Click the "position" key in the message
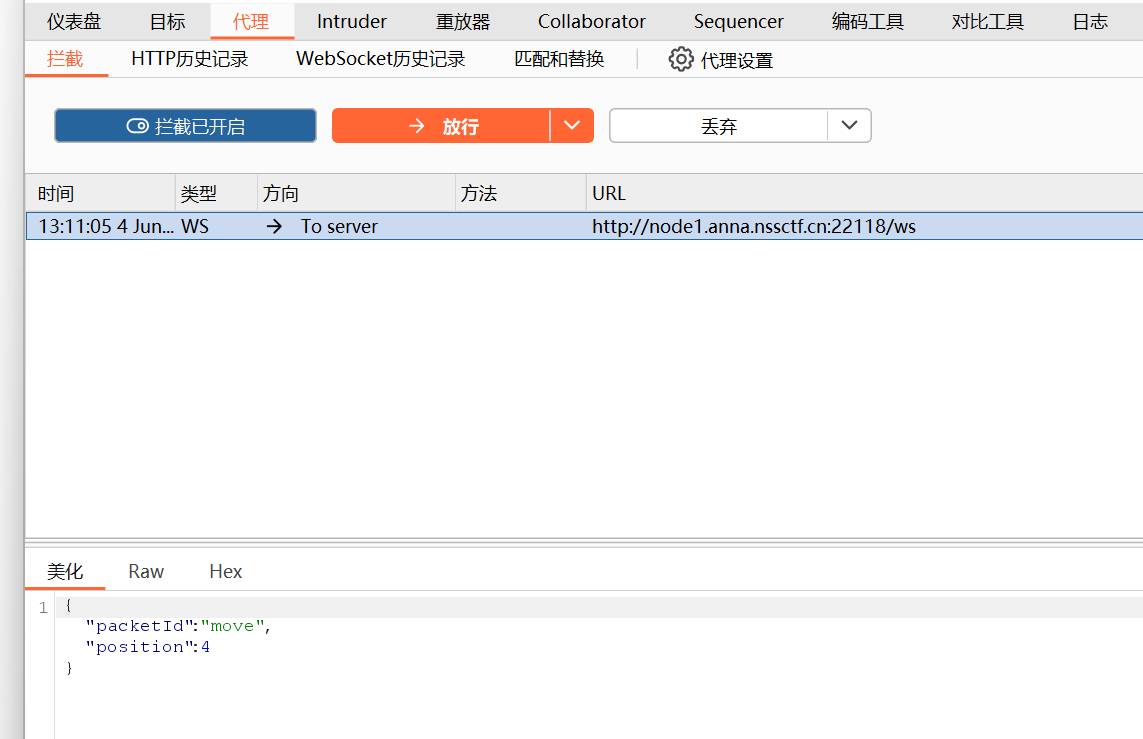Image resolution: width=1143 pixels, height=739 pixels. pos(139,646)
